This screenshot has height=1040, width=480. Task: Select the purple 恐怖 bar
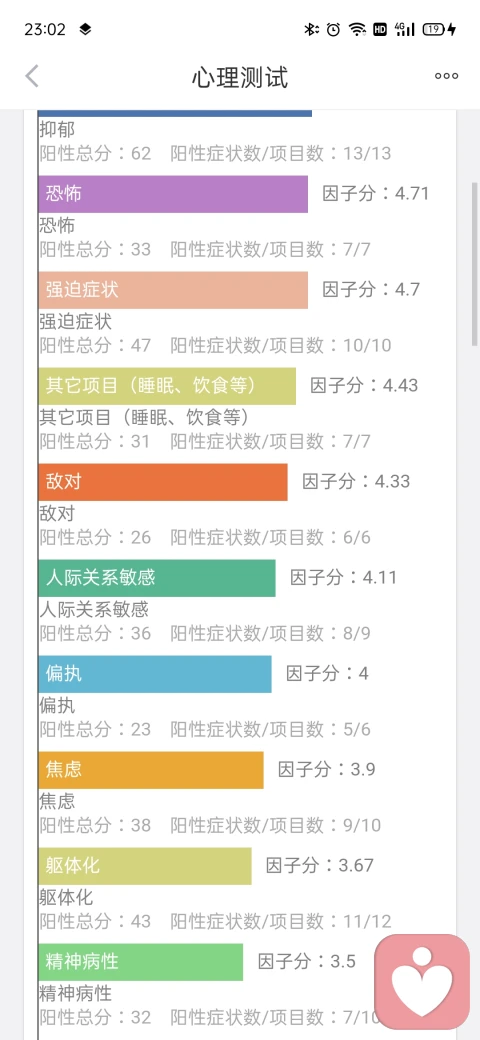[x=173, y=194]
